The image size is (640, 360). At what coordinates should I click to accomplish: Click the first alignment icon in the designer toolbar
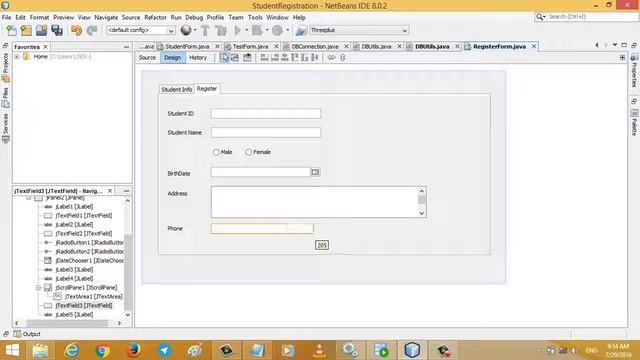264,58
